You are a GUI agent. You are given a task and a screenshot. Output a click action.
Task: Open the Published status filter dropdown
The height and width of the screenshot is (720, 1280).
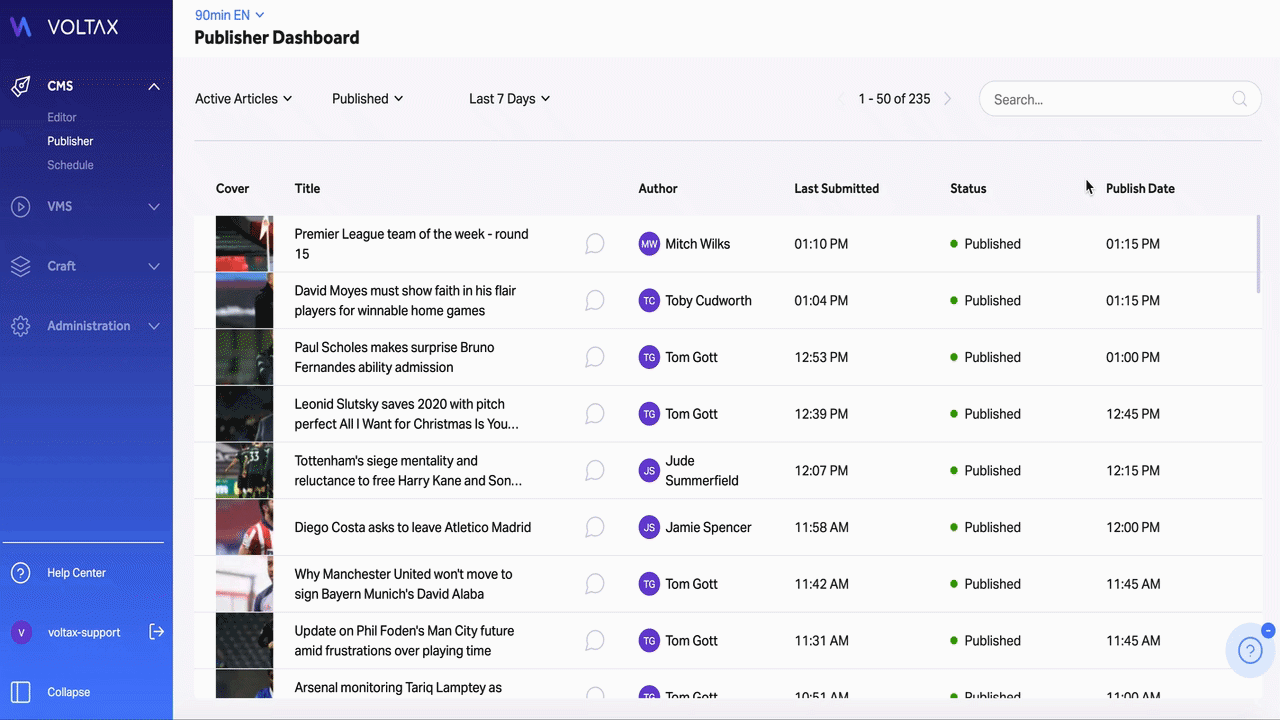367,99
